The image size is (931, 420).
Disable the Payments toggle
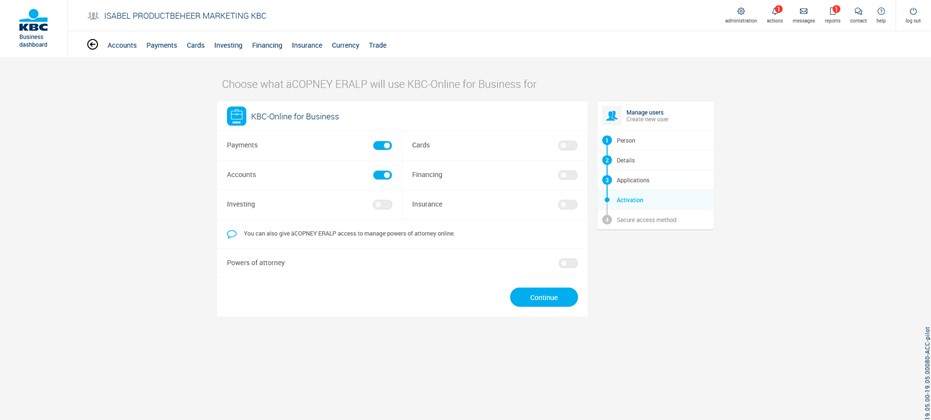[382, 146]
